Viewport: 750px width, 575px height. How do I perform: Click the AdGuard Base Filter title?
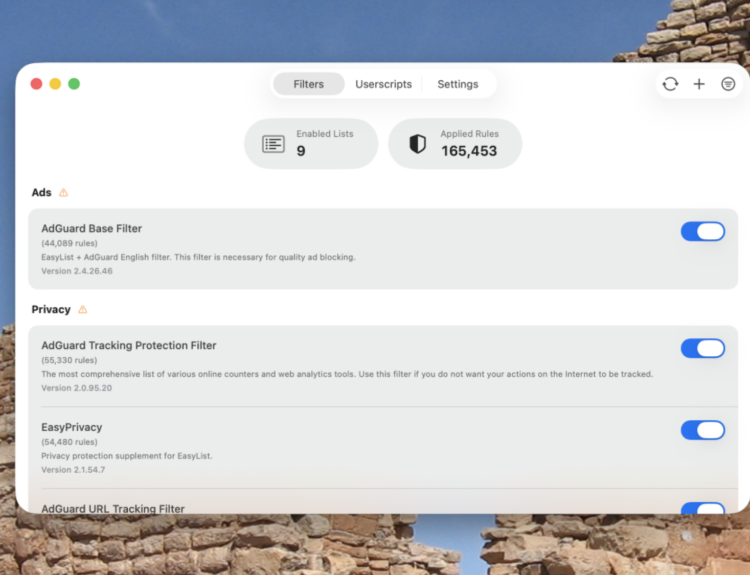click(x=91, y=229)
